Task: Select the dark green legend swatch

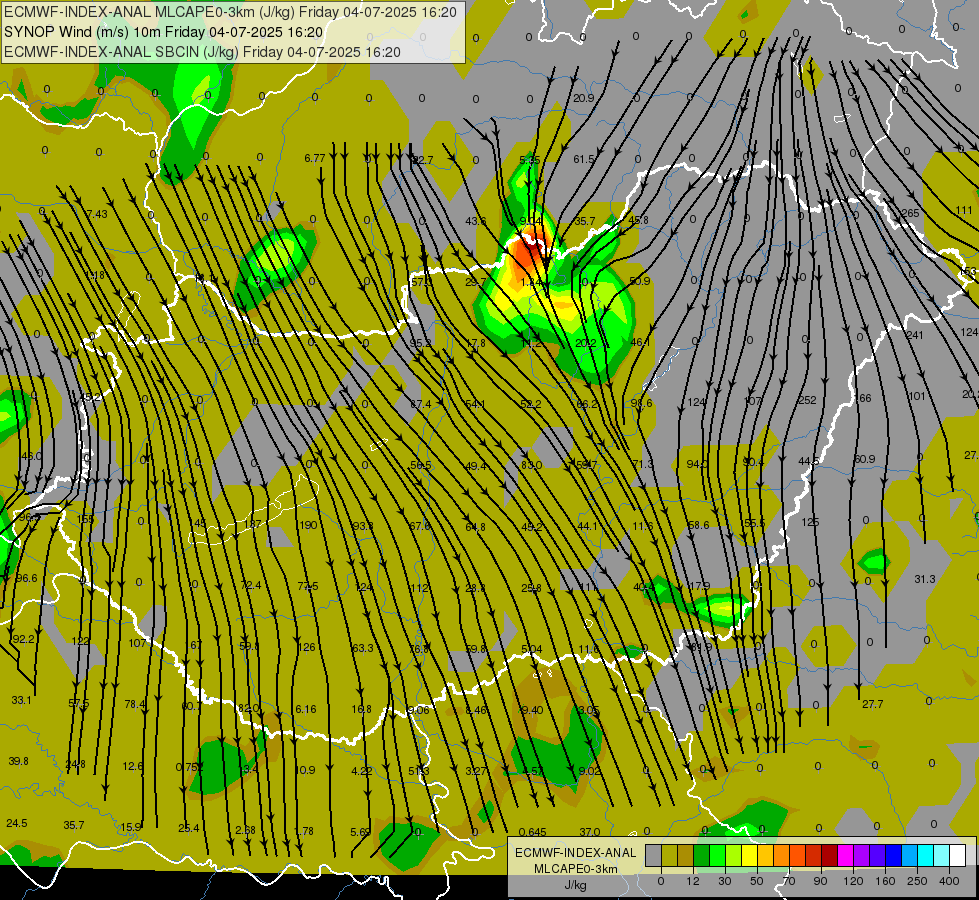Action: pyautogui.click(x=702, y=855)
